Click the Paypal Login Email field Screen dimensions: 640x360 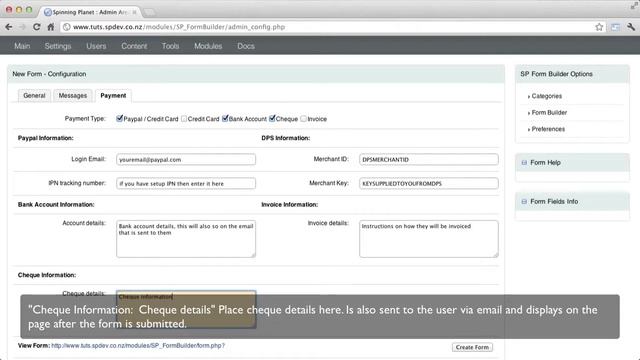(x=186, y=160)
